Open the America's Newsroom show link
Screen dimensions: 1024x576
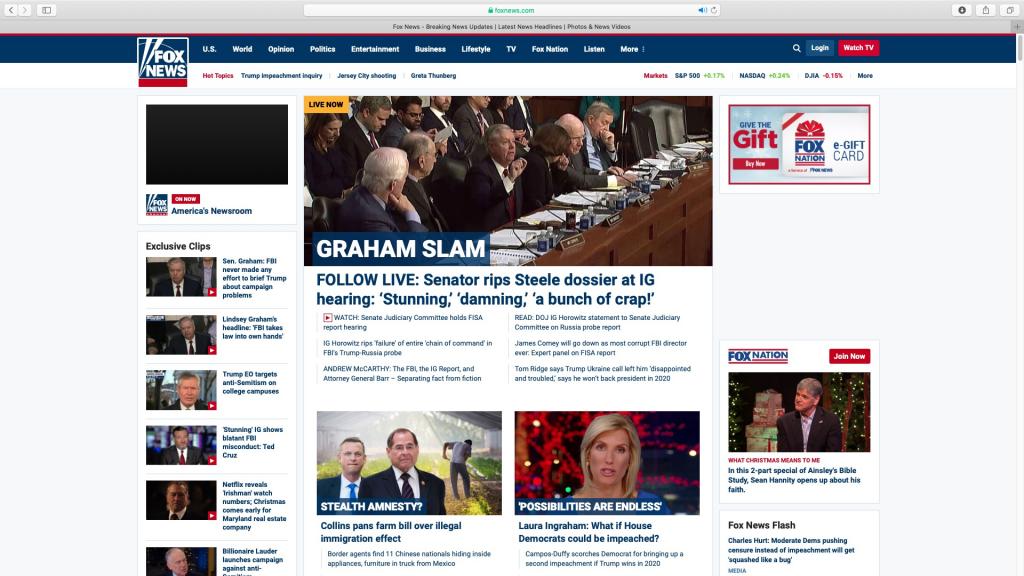click(212, 211)
